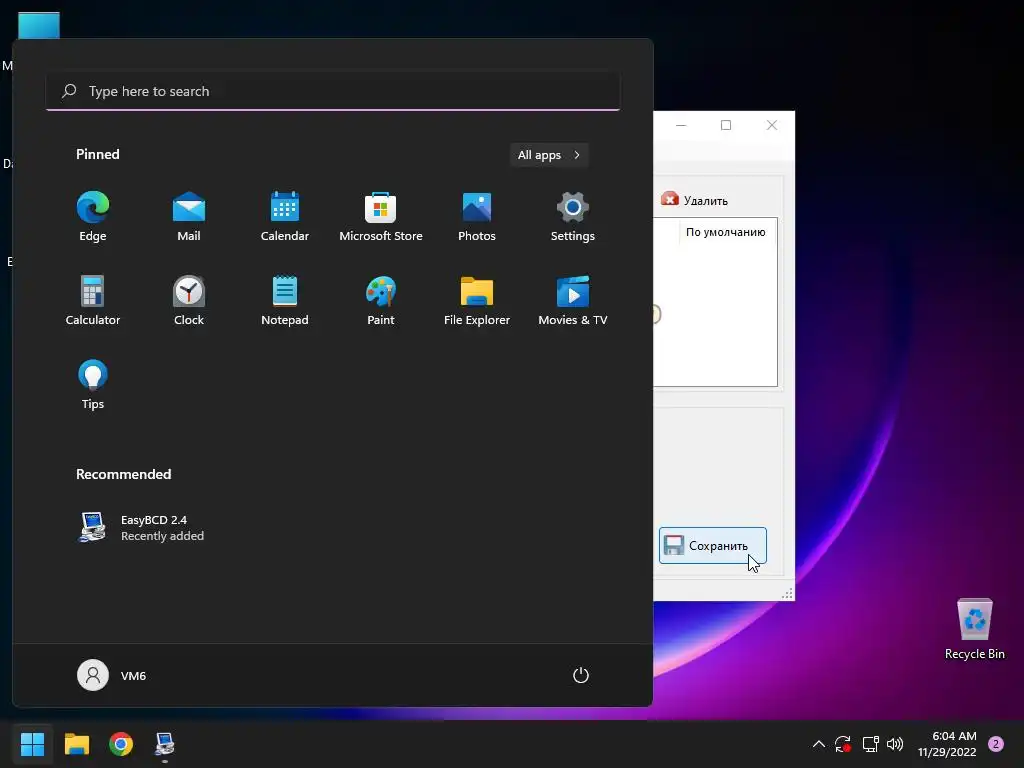Expand All apps list
1024x768 pixels.
549,155
